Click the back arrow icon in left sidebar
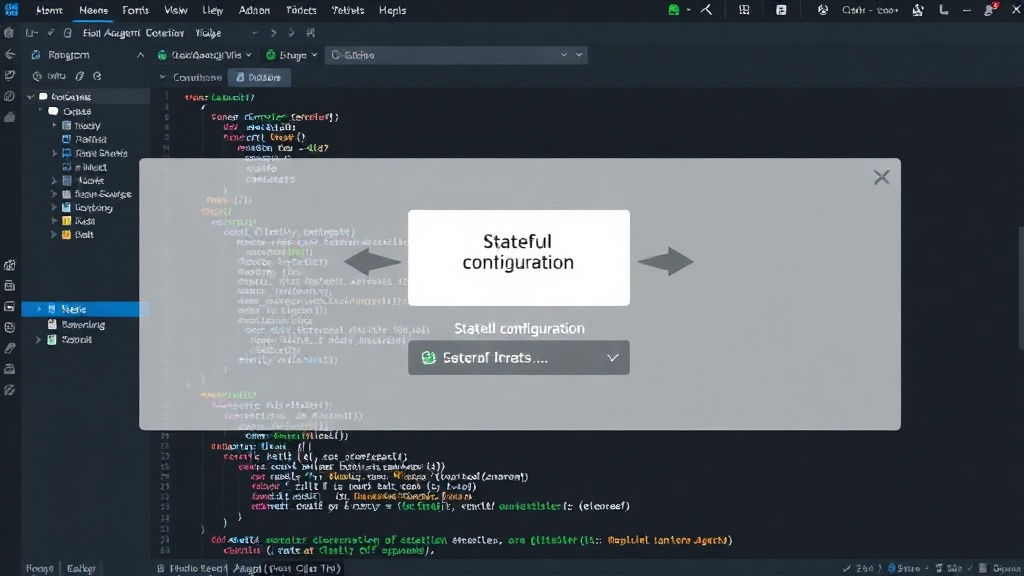Viewport: 1024px width, 576px height. point(10,55)
